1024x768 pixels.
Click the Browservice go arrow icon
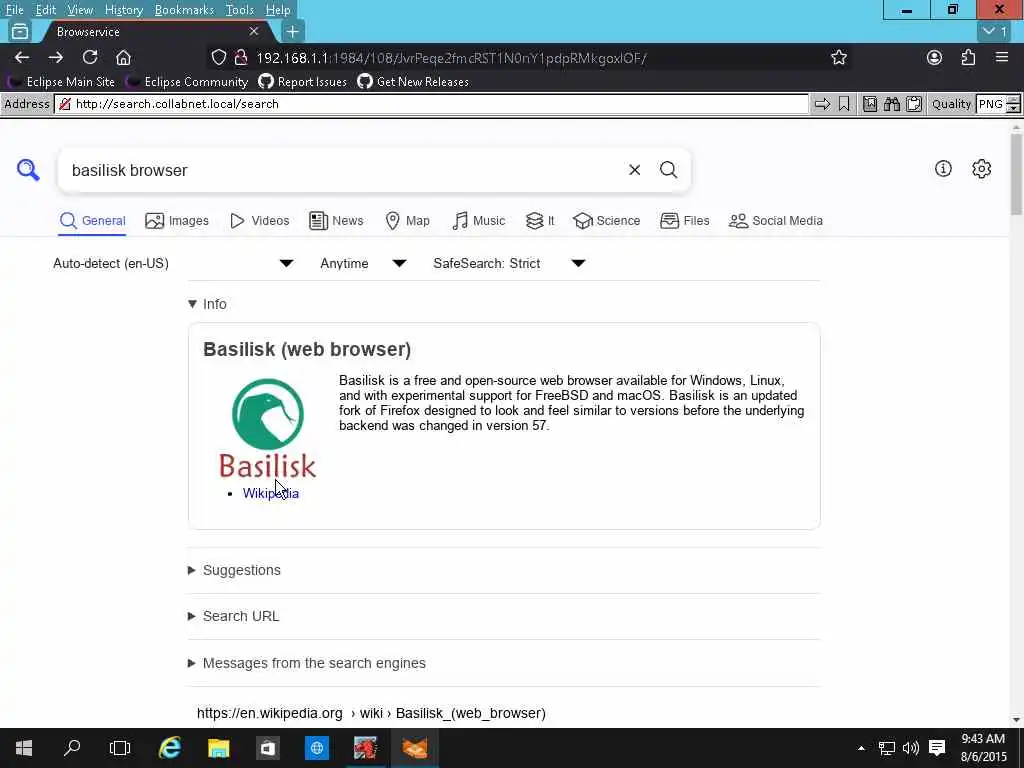(822, 104)
